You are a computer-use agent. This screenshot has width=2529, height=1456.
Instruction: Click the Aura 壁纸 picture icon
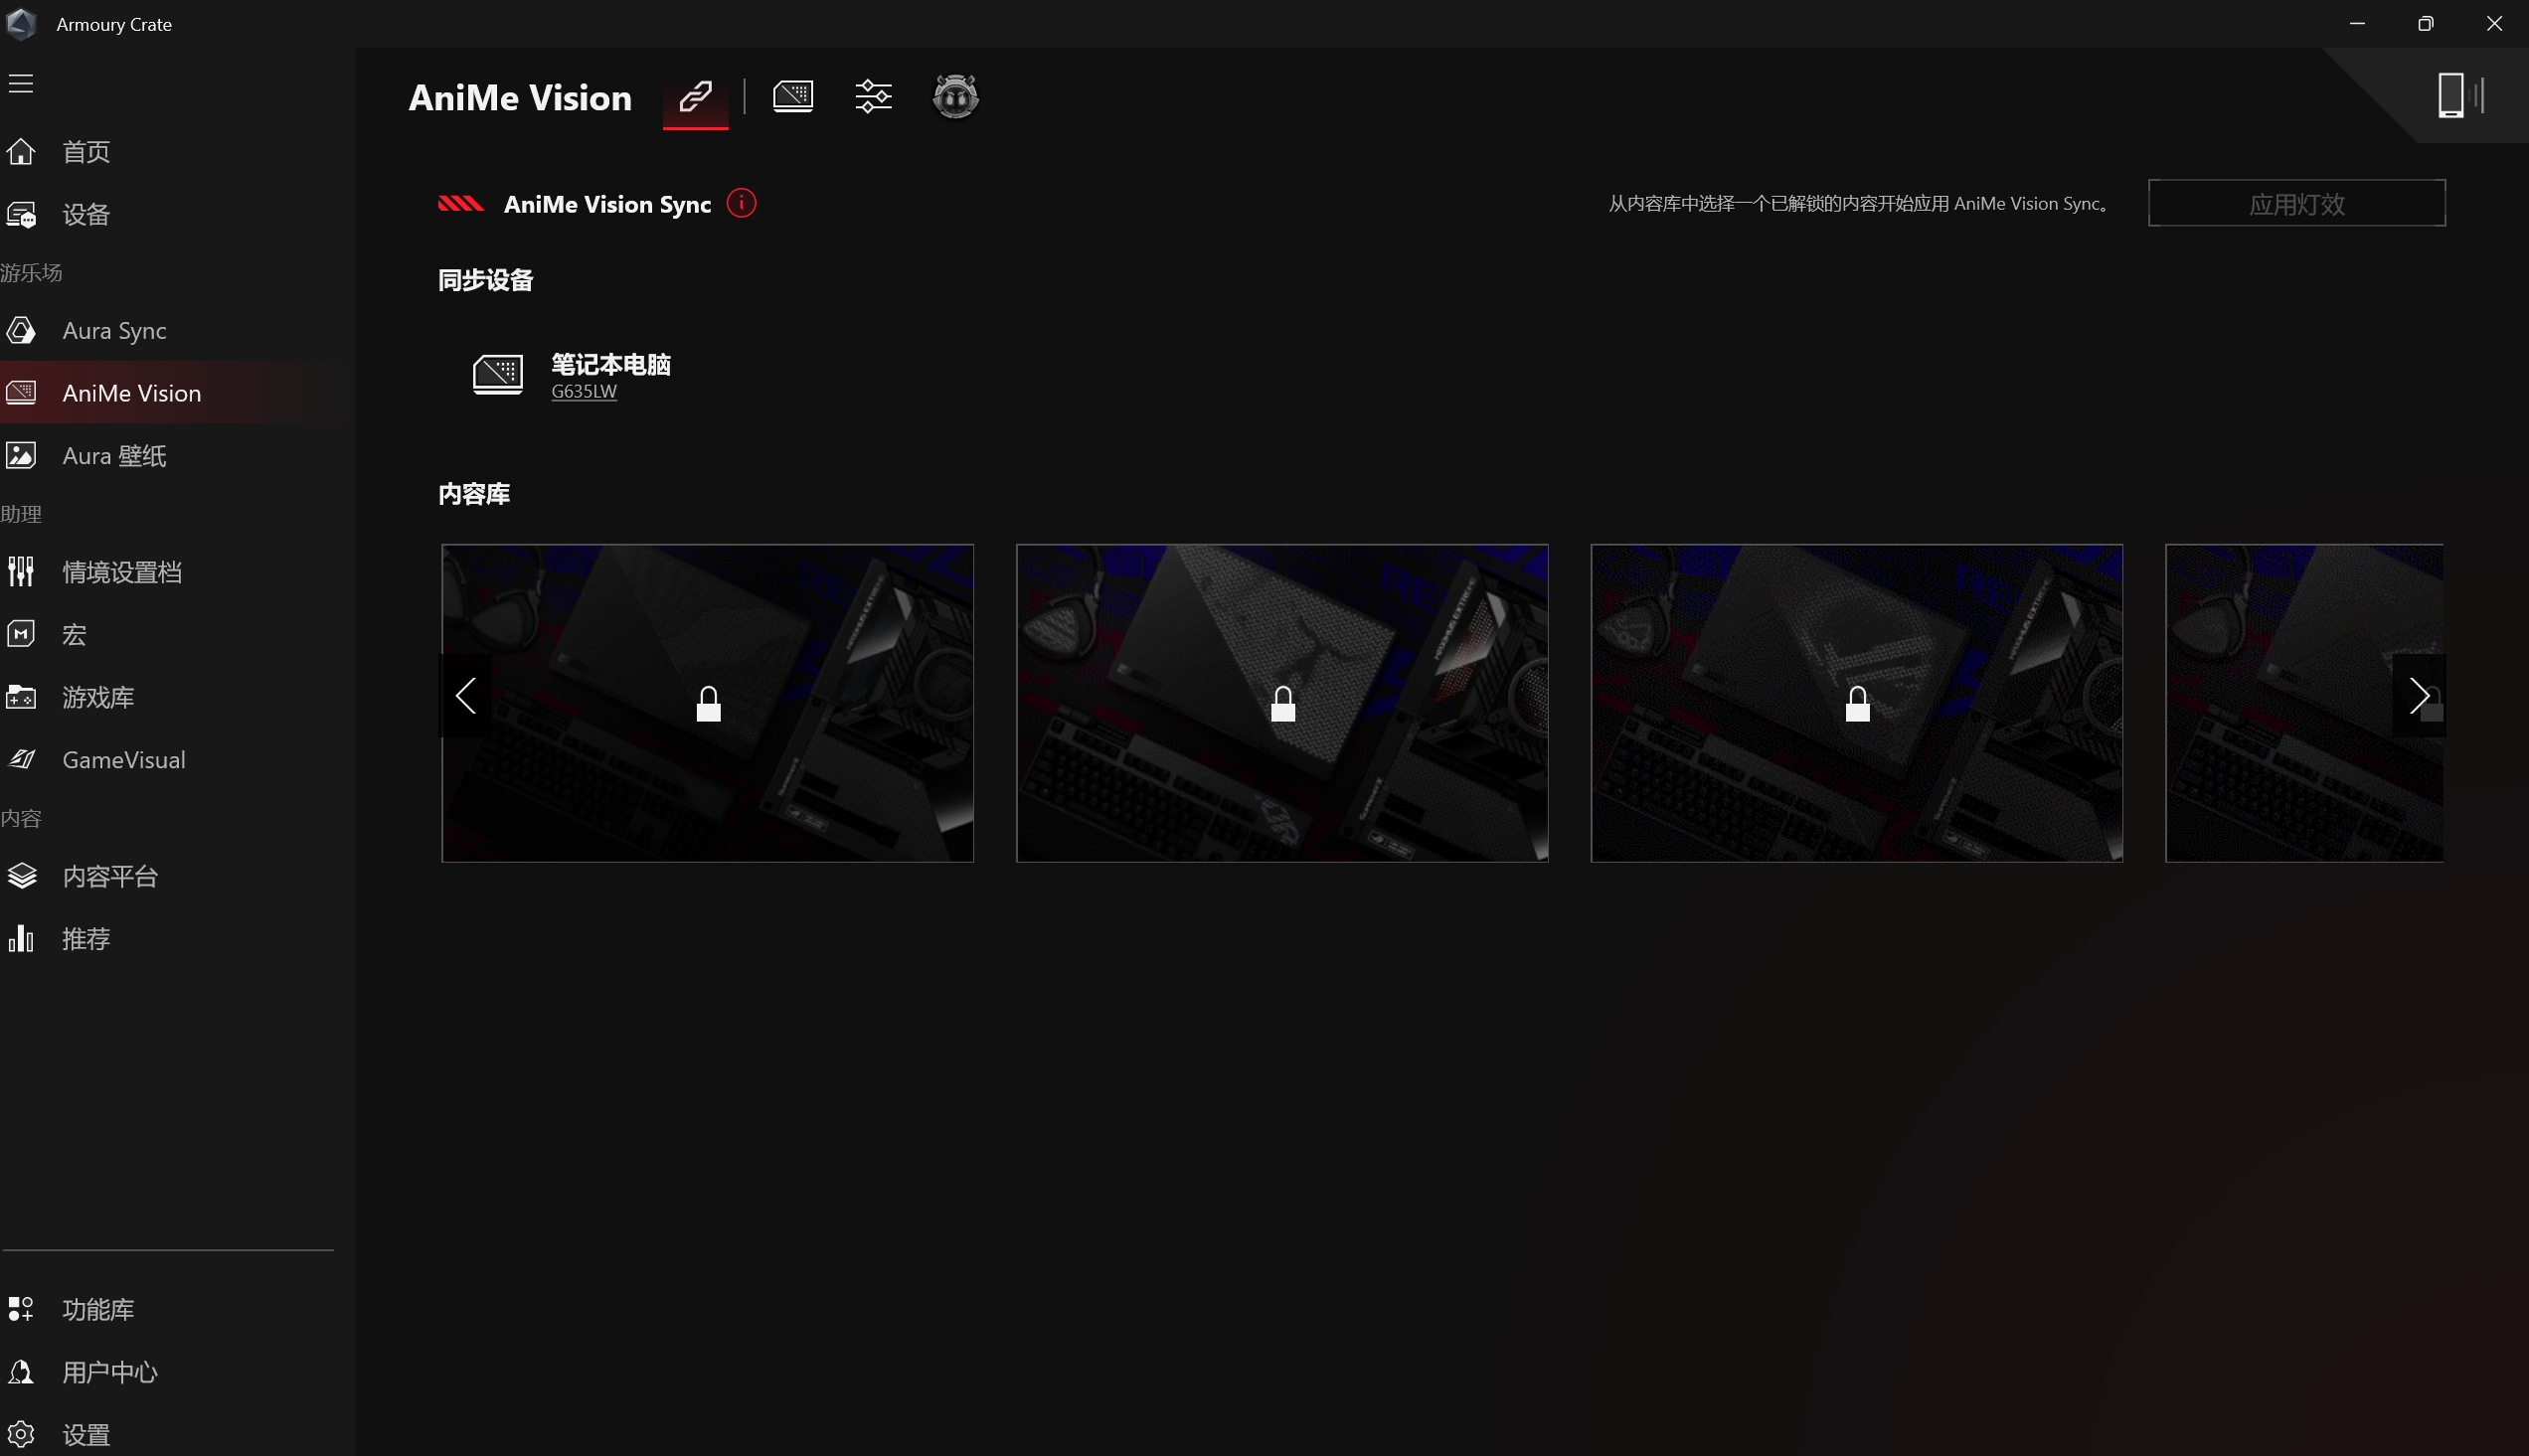[21, 456]
